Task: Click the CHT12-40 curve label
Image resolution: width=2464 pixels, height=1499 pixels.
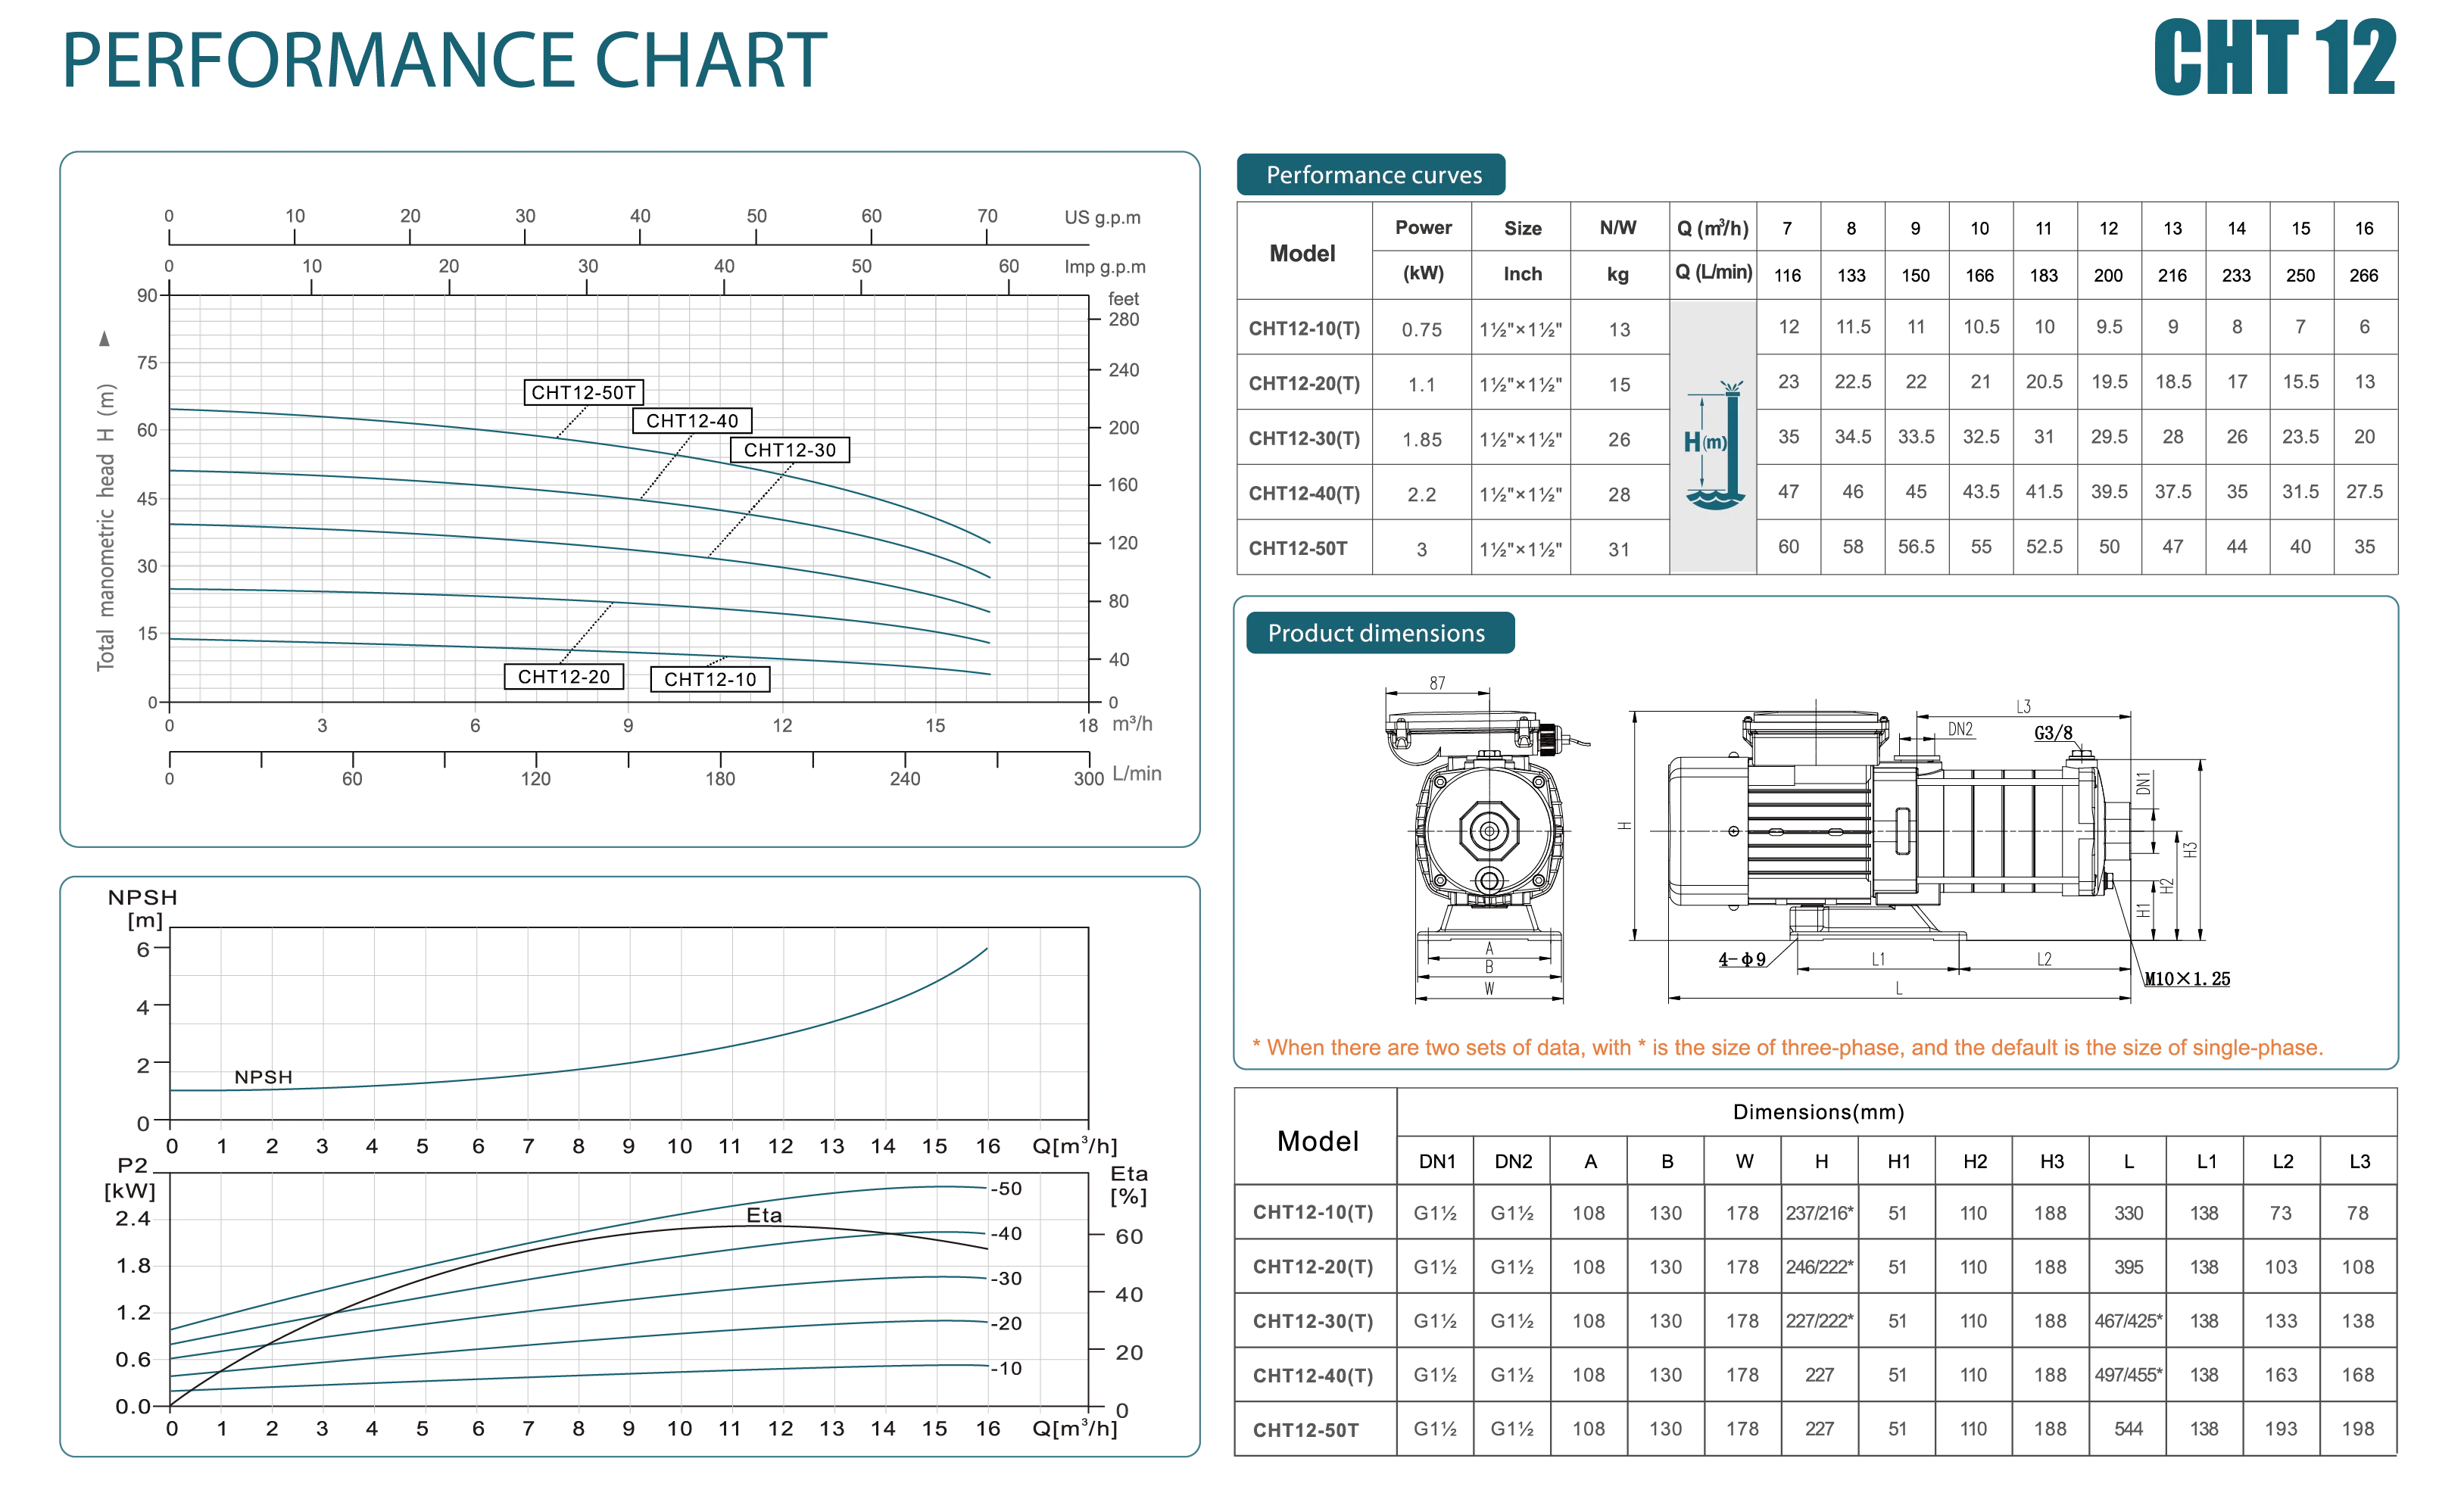Action: (x=692, y=421)
